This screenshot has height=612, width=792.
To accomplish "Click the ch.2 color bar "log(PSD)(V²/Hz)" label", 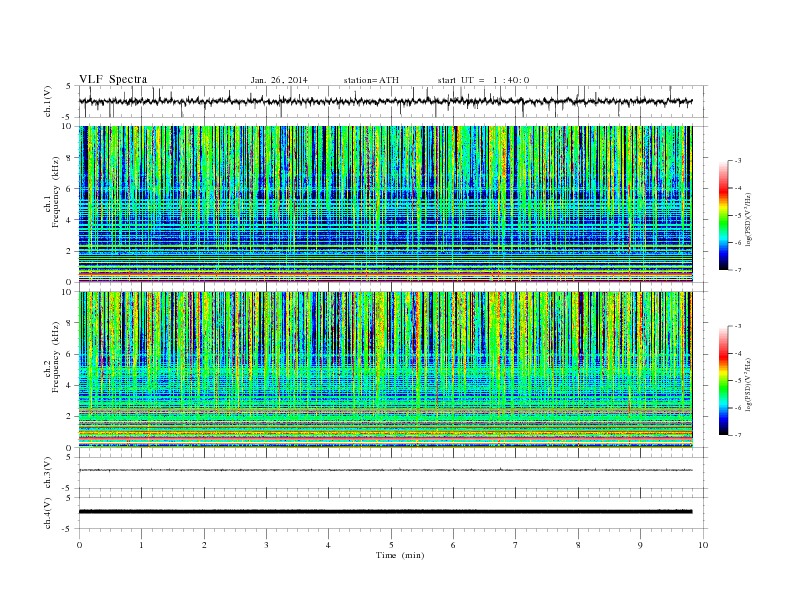I will click(749, 384).
